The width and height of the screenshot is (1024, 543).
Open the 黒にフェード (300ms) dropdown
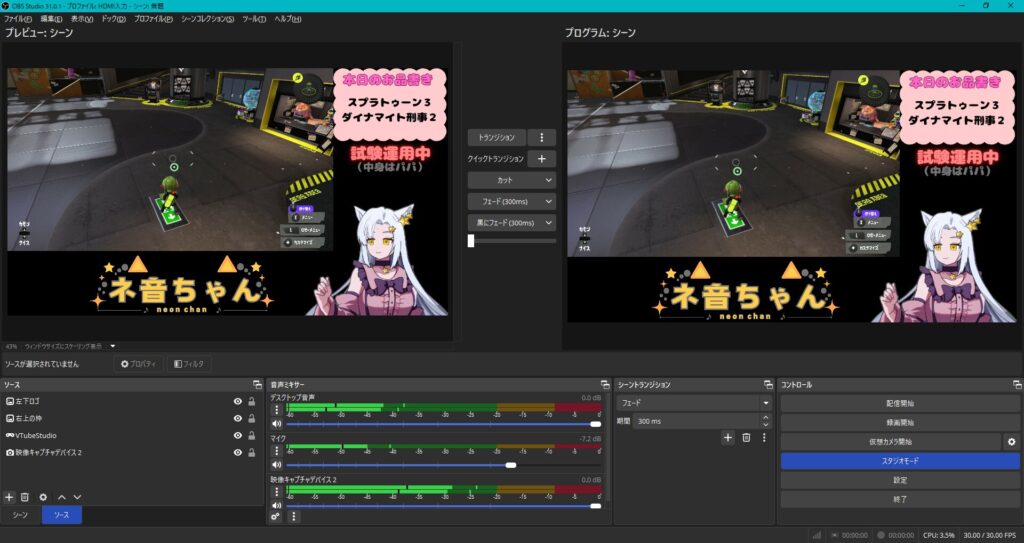pyautogui.click(x=512, y=223)
